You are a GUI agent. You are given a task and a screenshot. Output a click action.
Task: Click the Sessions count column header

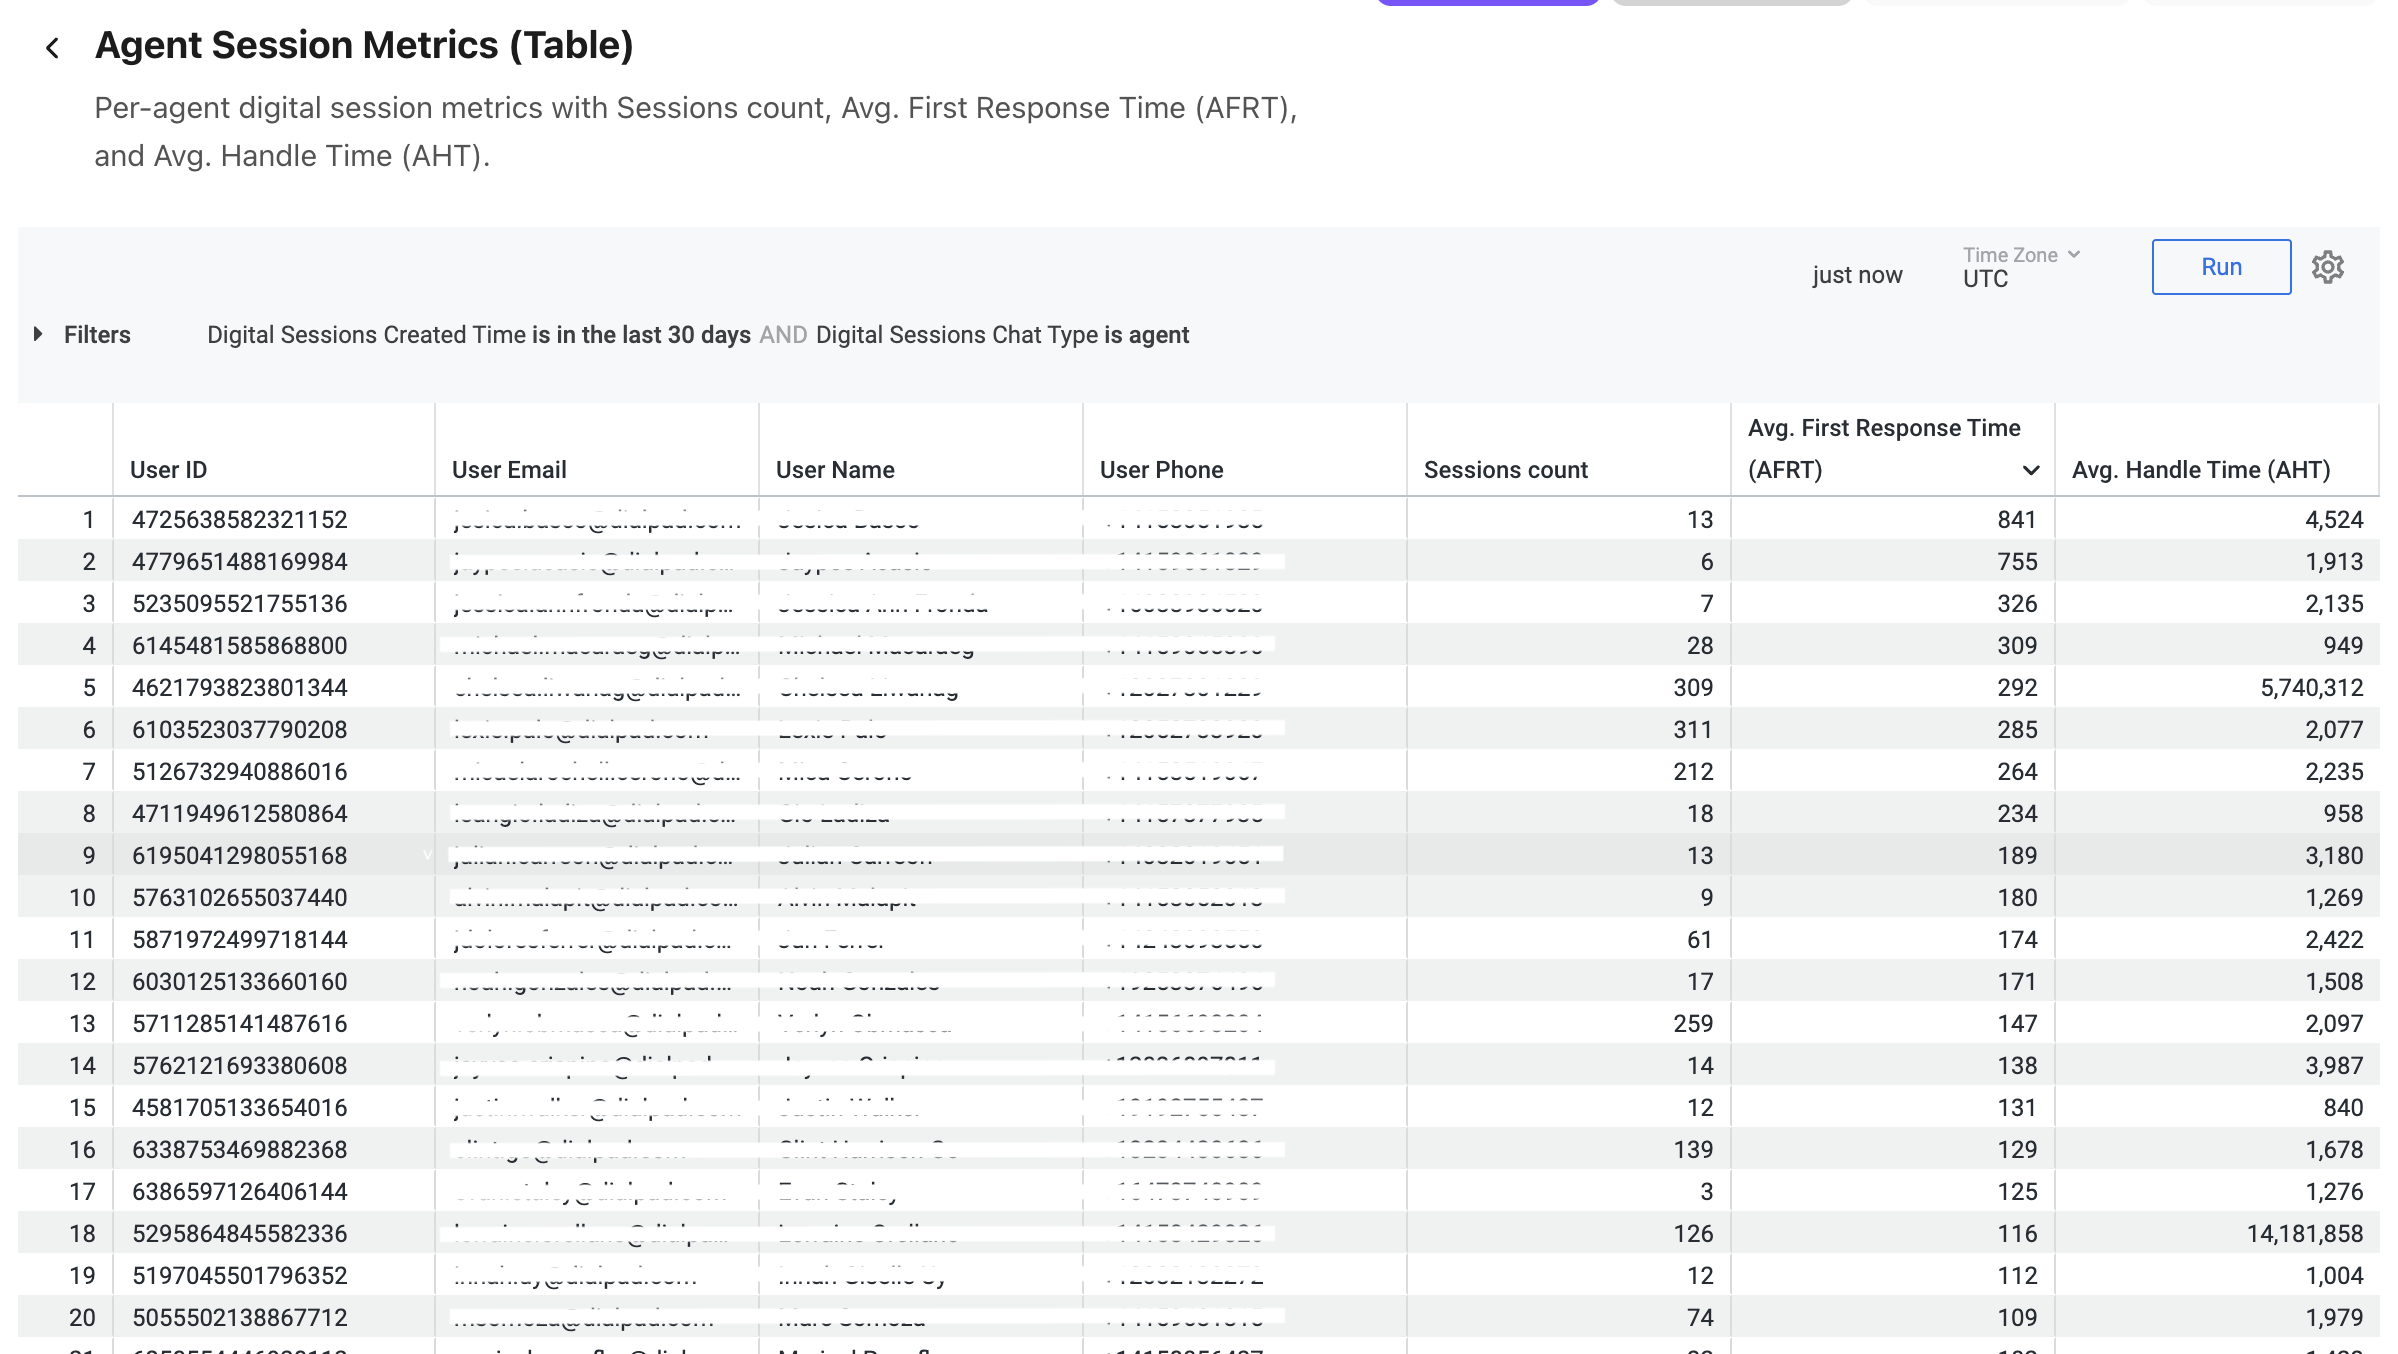click(x=1504, y=469)
